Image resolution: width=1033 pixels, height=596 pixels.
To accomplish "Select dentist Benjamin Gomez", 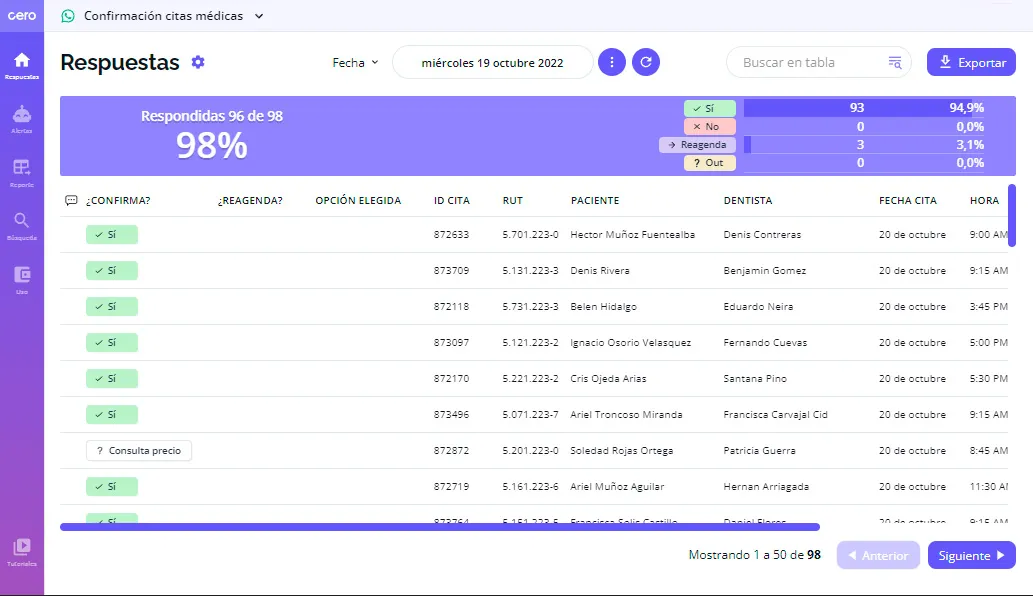I will tap(764, 271).
